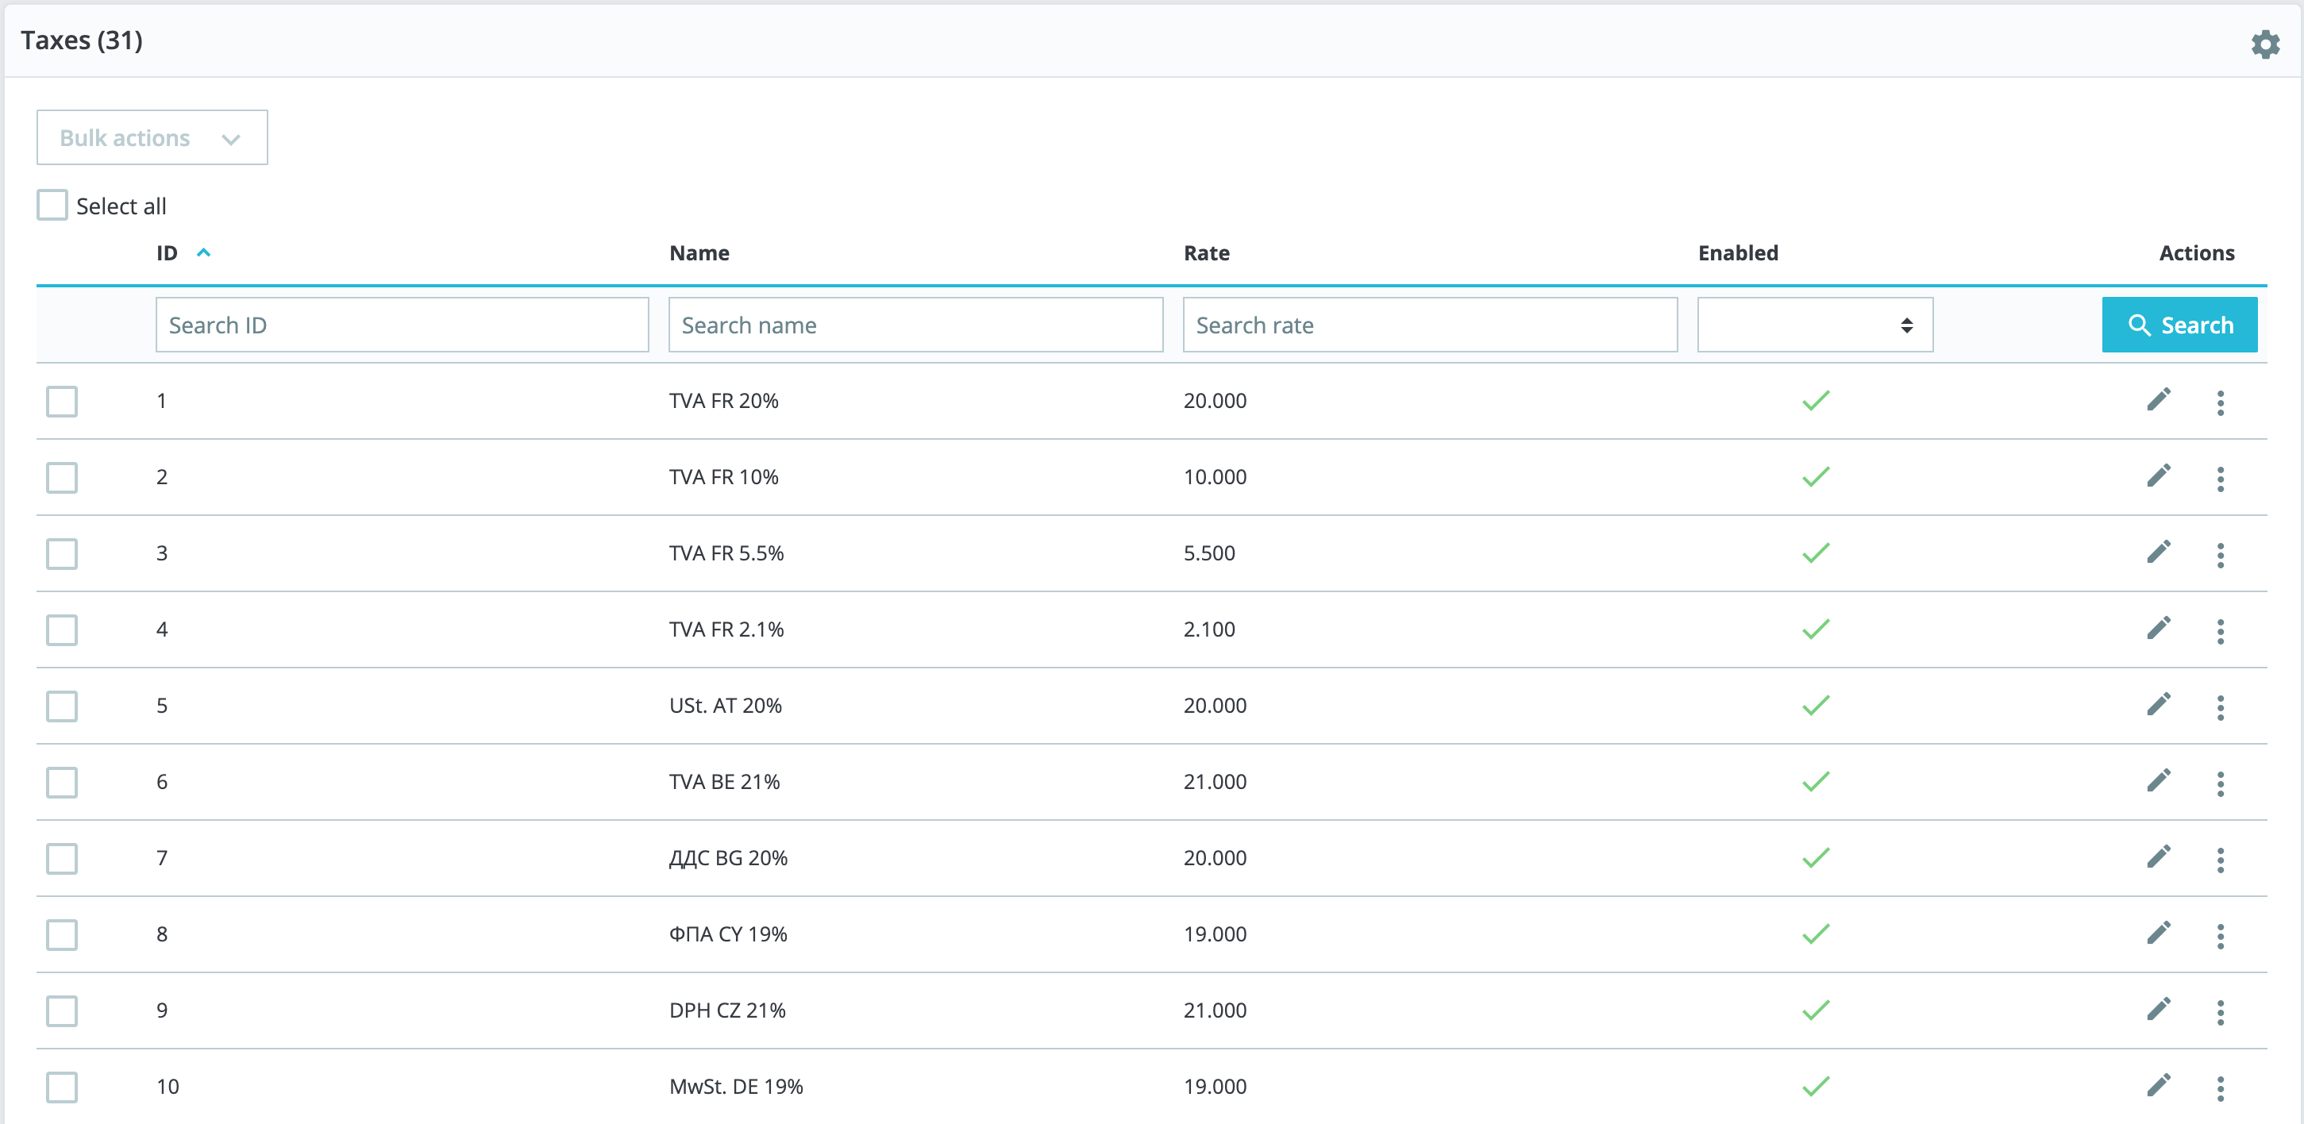Click pencil icon for USt. AT 20%
The height and width of the screenshot is (1124, 2304).
(x=2159, y=705)
